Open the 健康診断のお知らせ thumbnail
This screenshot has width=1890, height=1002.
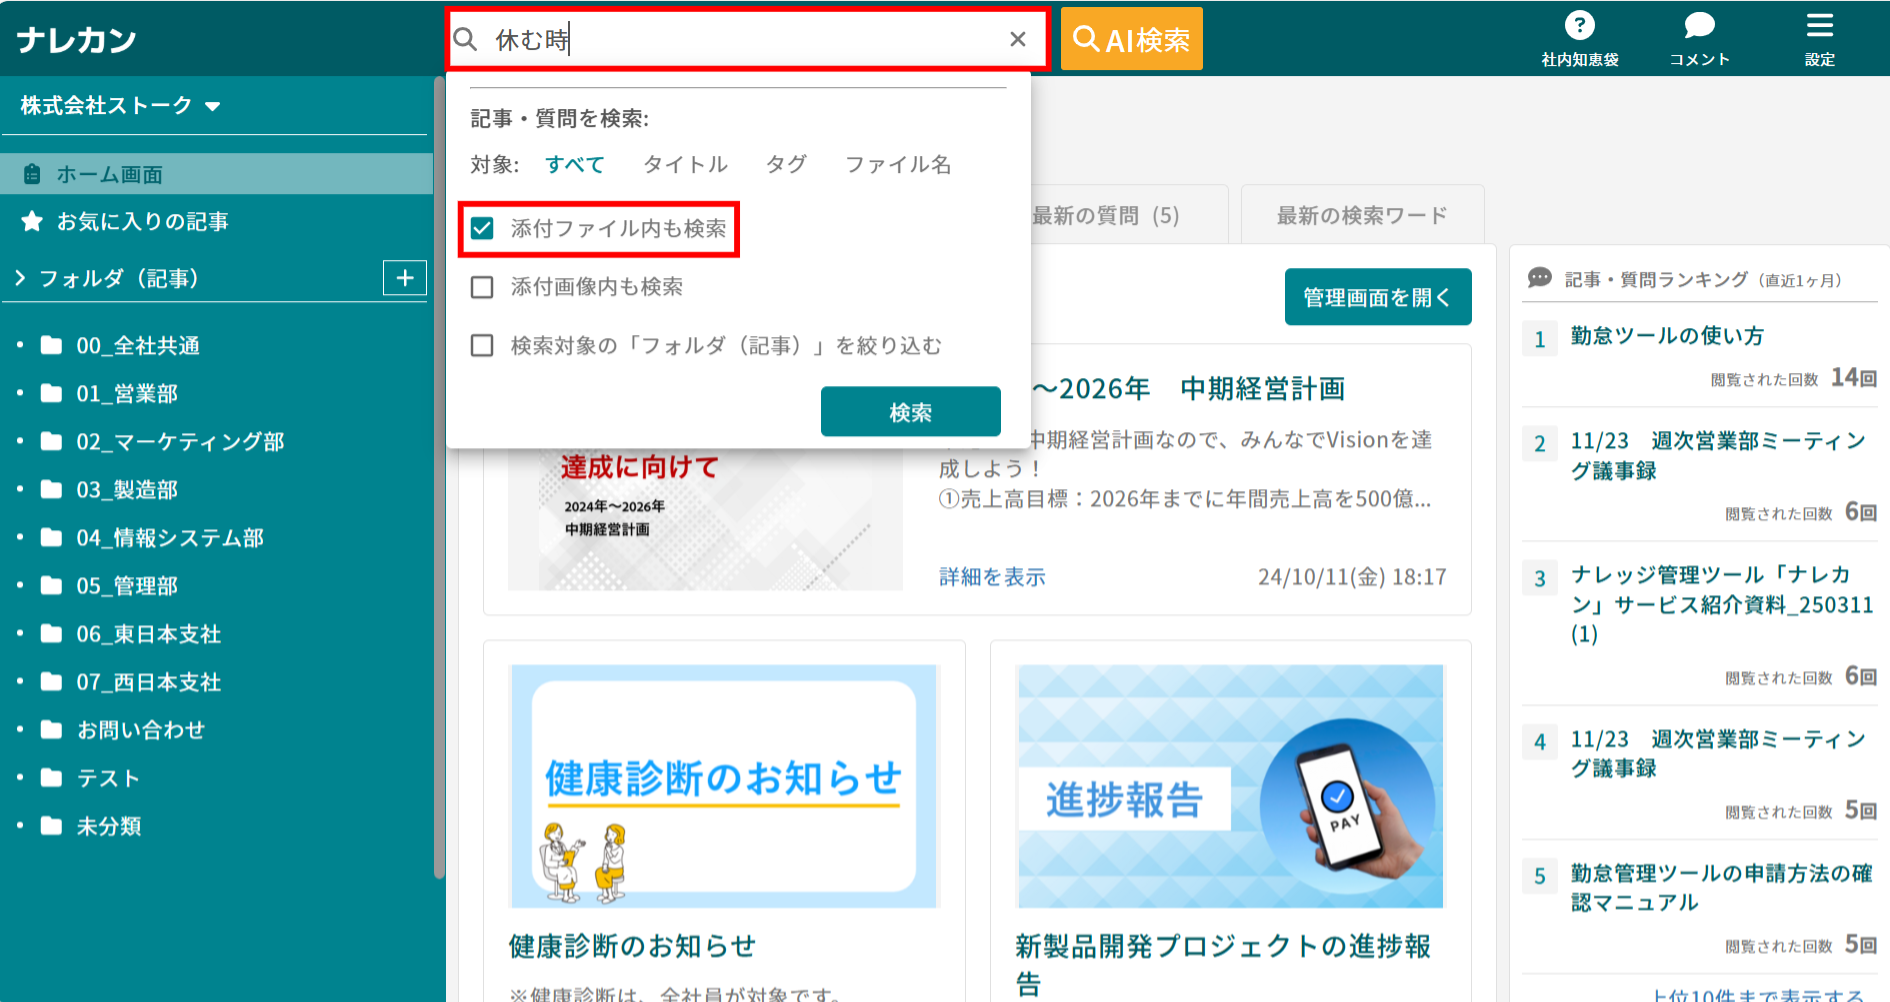(x=722, y=786)
